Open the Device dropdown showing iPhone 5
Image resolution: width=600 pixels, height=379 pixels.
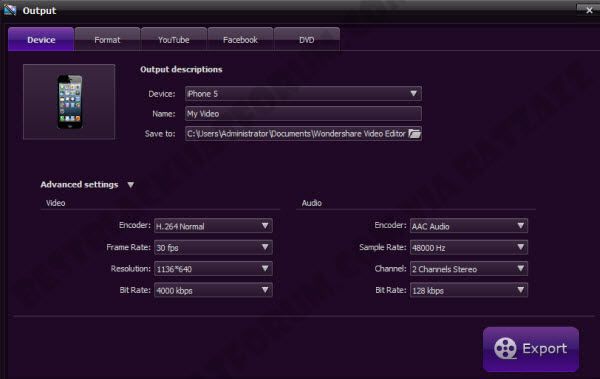click(303, 94)
